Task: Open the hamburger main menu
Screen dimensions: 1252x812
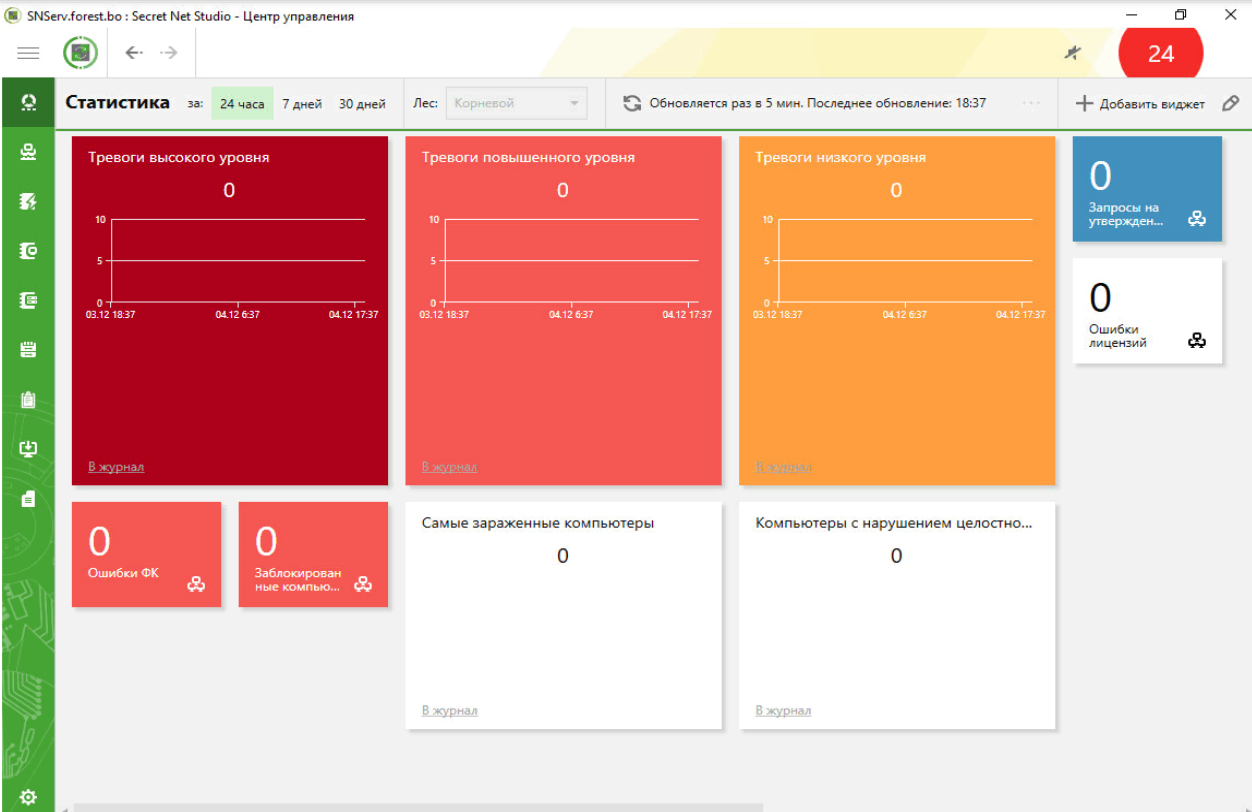Action: pos(28,53)
